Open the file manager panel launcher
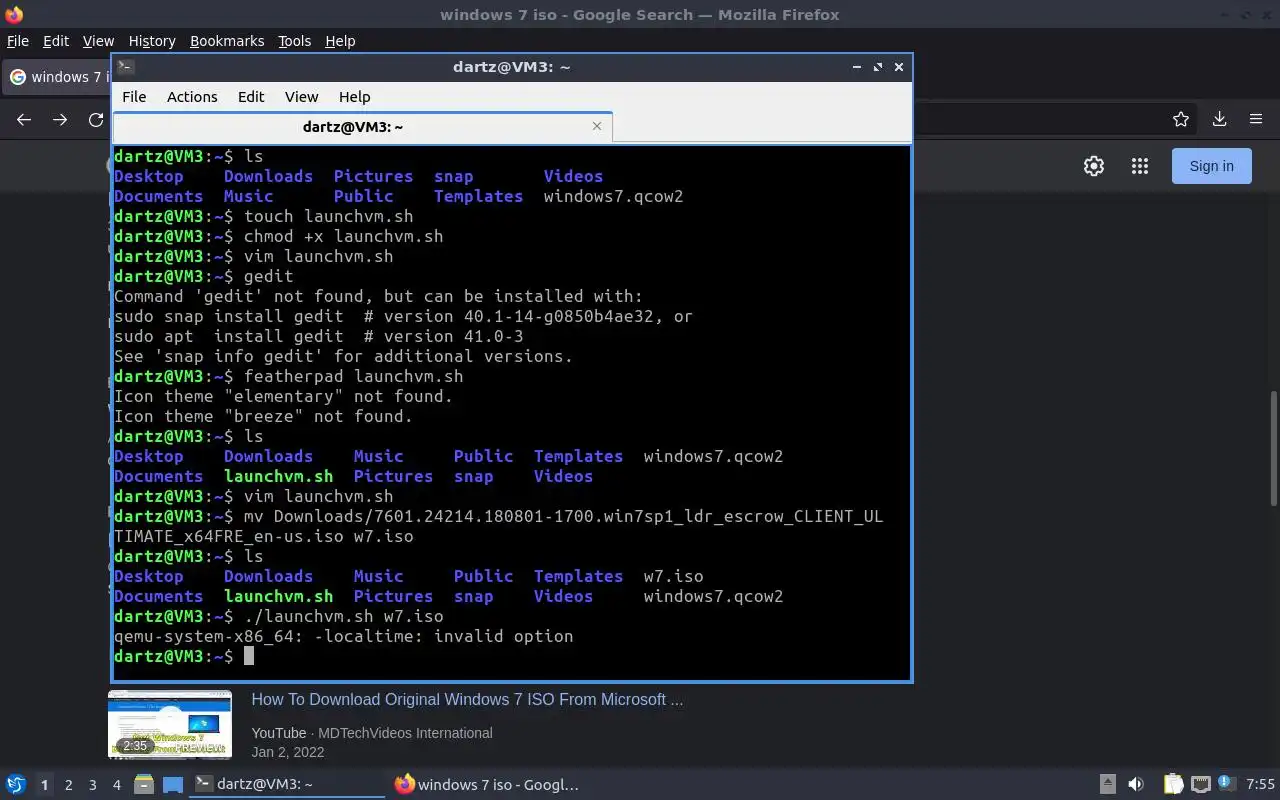 tap(143, 785)
